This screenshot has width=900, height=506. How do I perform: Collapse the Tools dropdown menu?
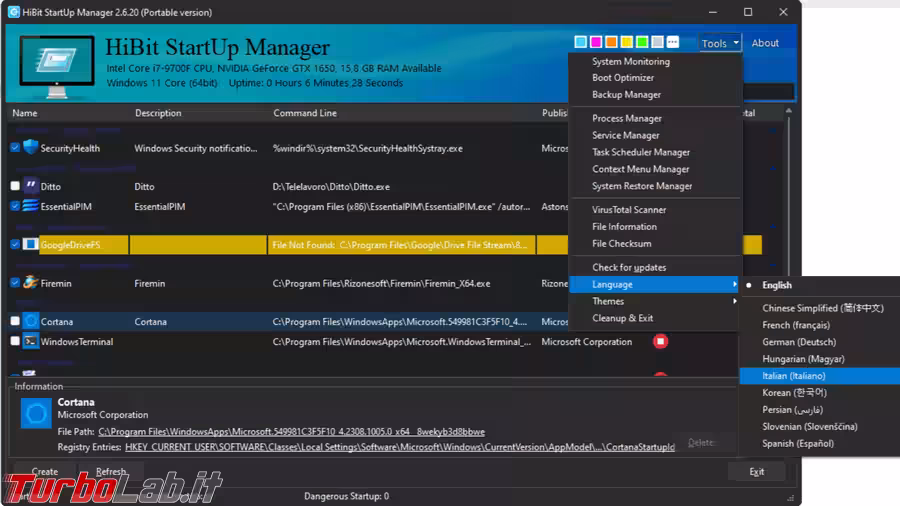pos(720,43)
